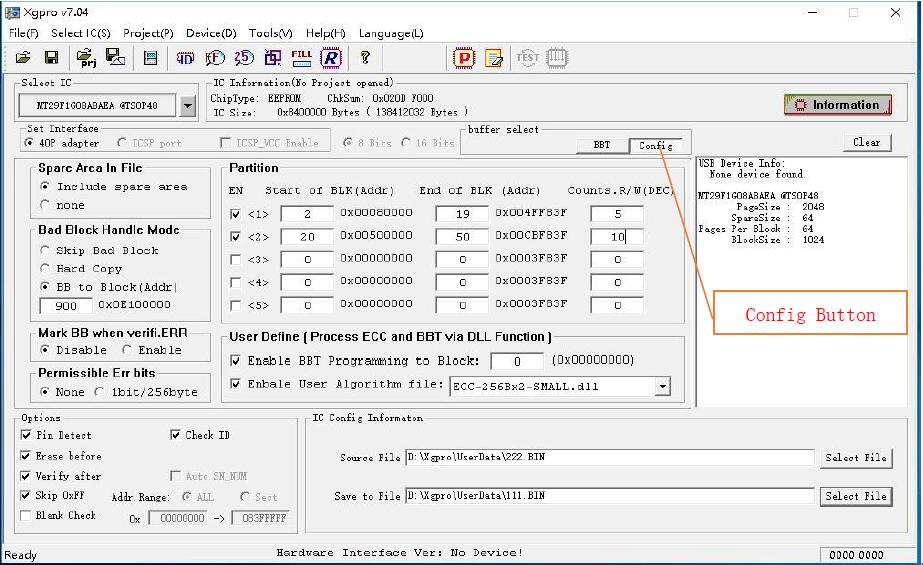Click Select File next to Source File
This screenshot has width=923, height=565.
(x=856, y=458)
